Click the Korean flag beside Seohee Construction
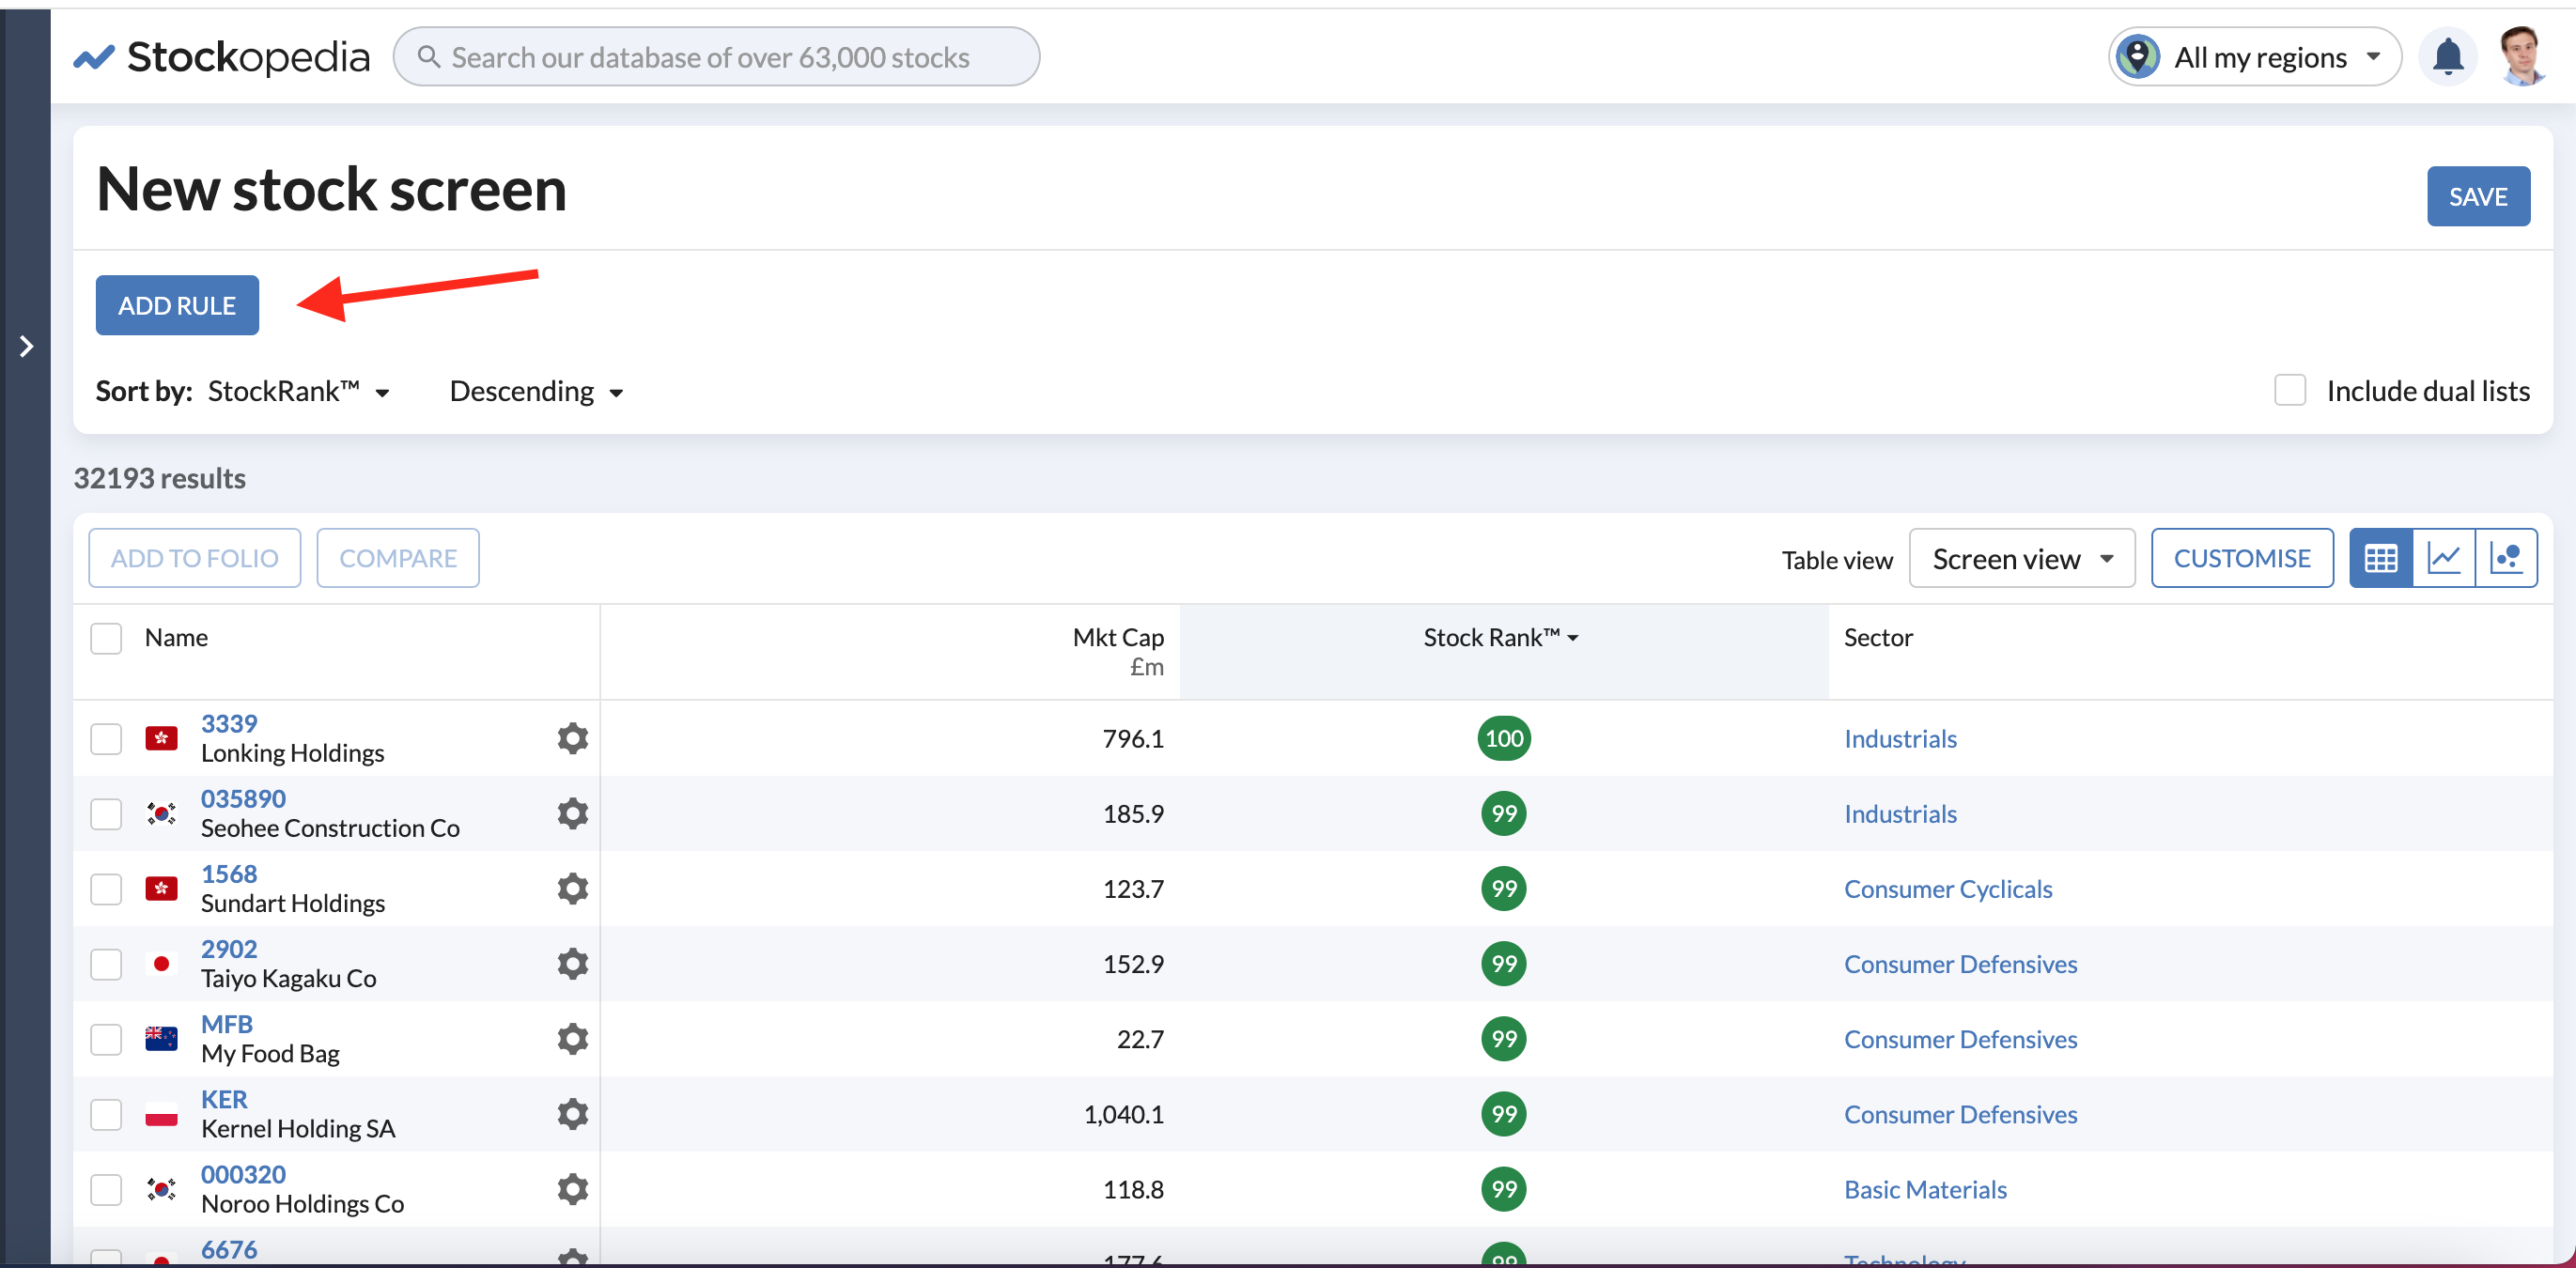Viewport: 2576px width, 1268px height. tap(161, 813)
